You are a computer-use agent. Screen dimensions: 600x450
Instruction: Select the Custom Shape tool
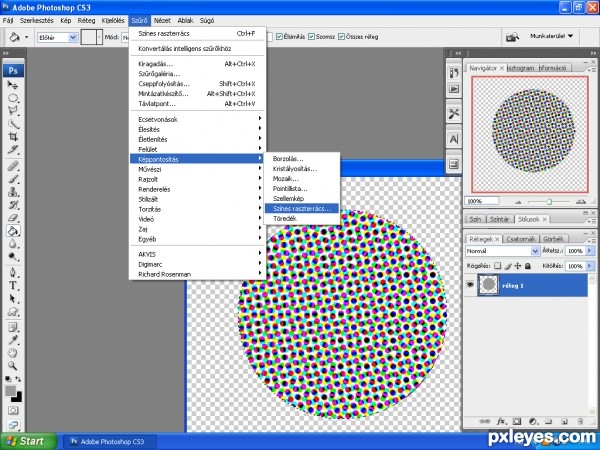[x=13, y=311]
